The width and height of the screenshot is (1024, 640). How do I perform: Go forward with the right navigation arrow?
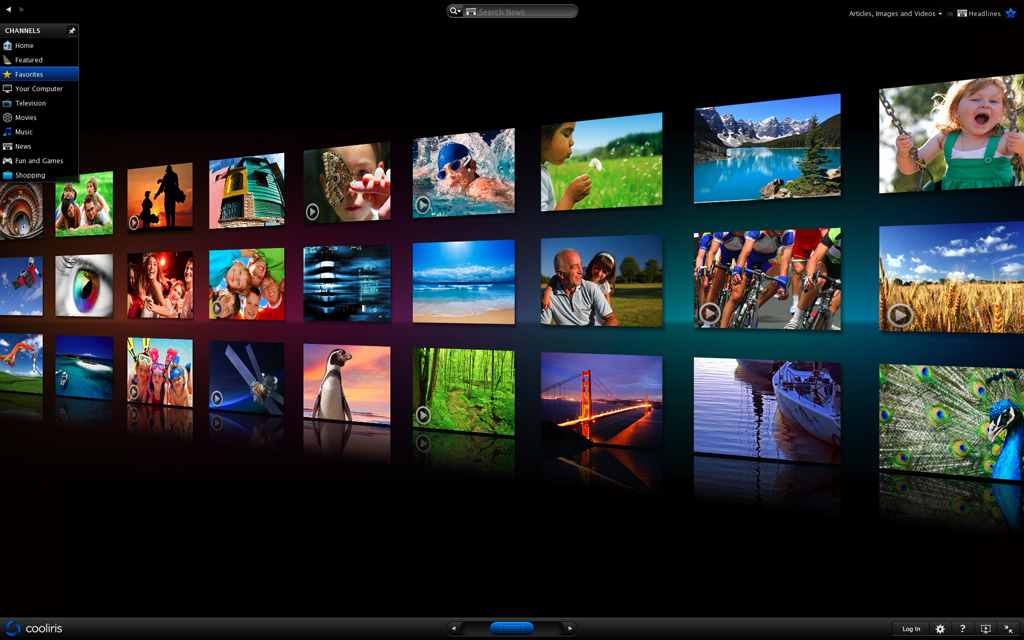pos(22,9)
